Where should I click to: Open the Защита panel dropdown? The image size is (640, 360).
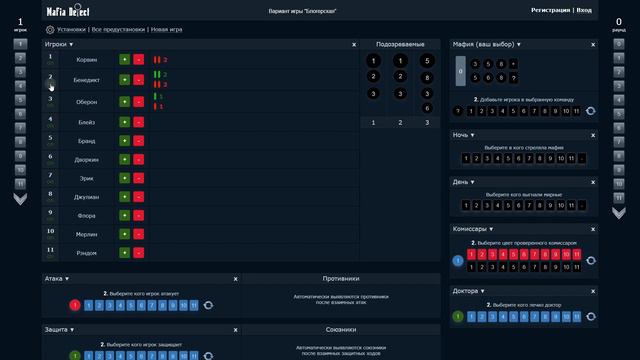(x=72, y=330)
